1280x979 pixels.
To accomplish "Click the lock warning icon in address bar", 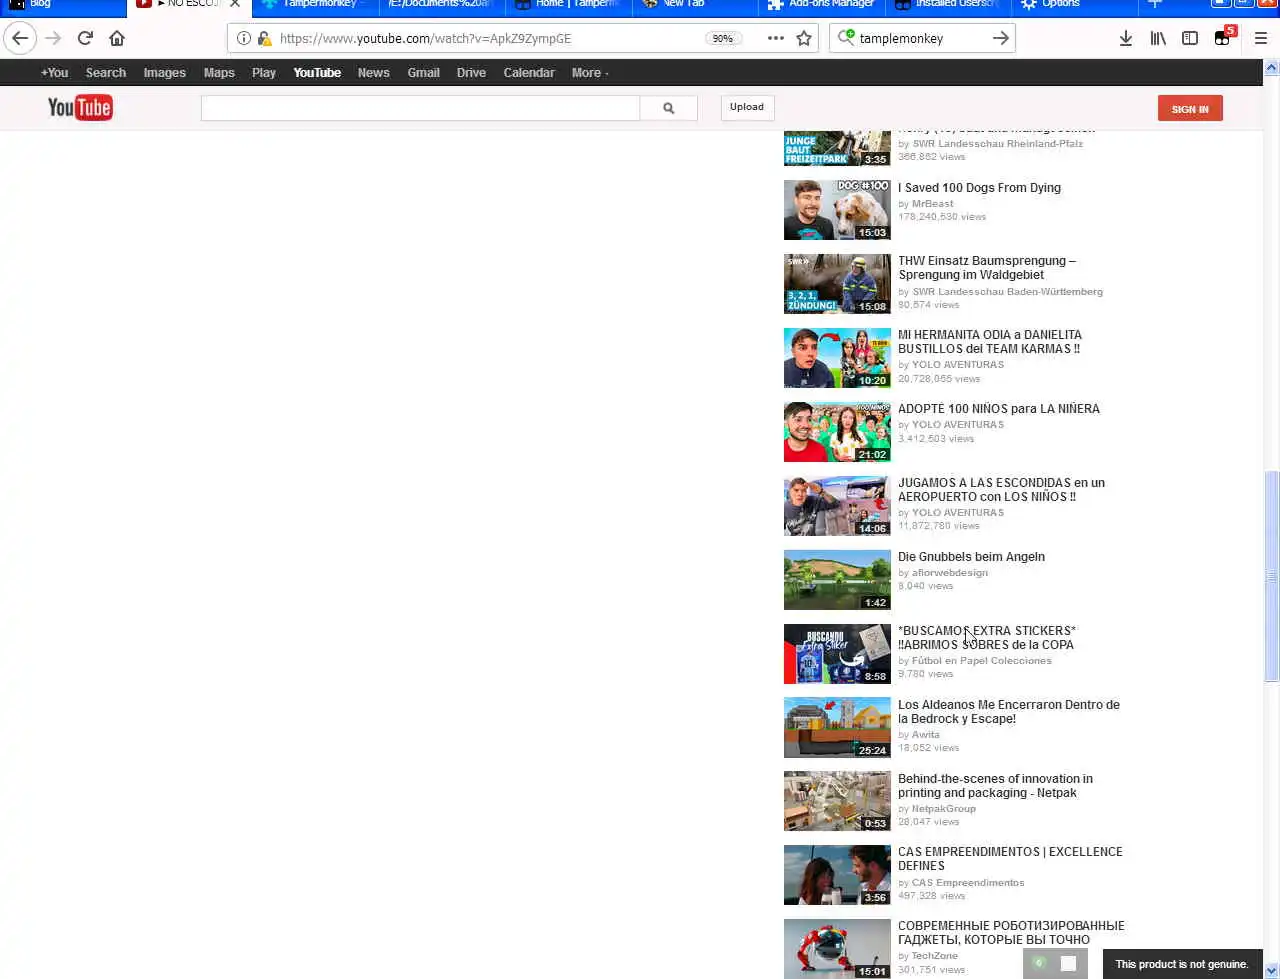I will point(265,38).
